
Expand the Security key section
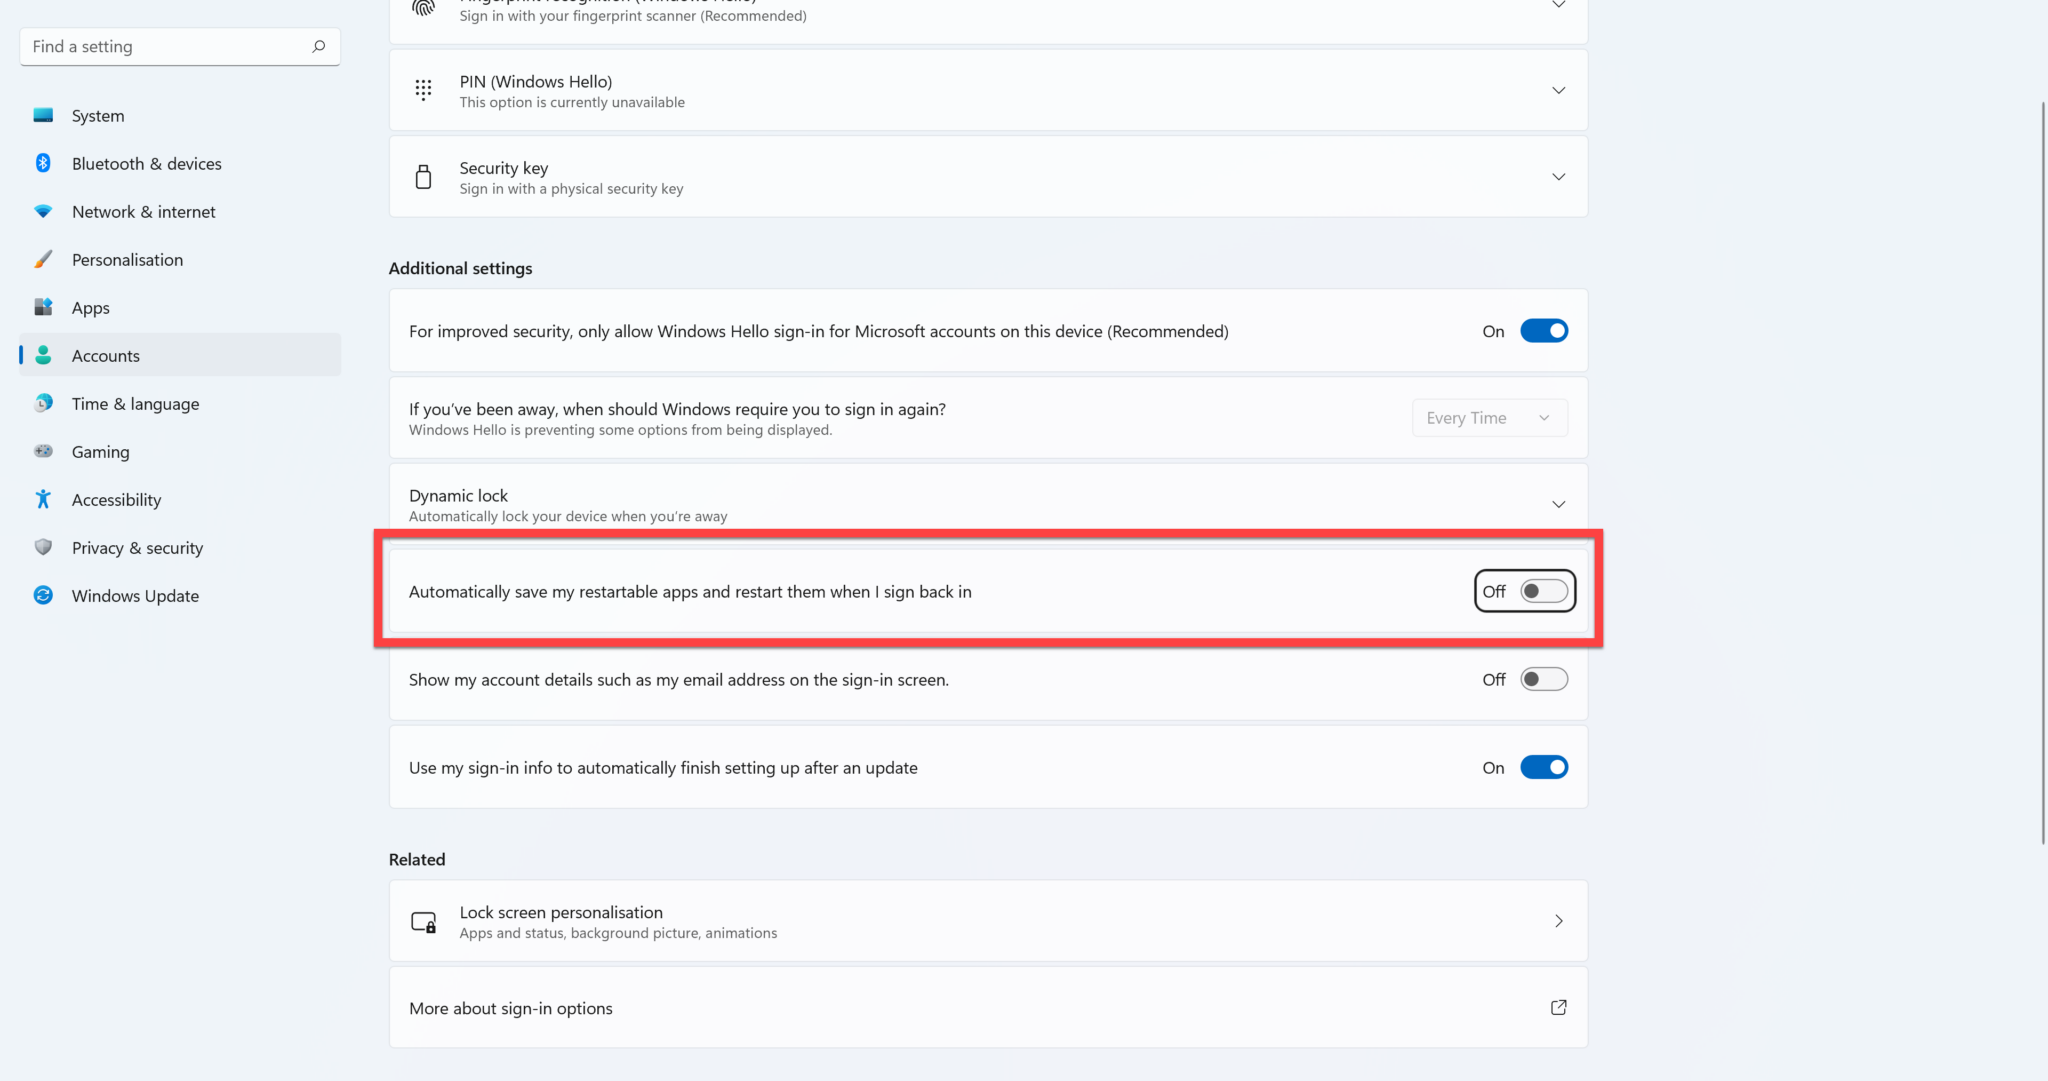point(1558,177)
